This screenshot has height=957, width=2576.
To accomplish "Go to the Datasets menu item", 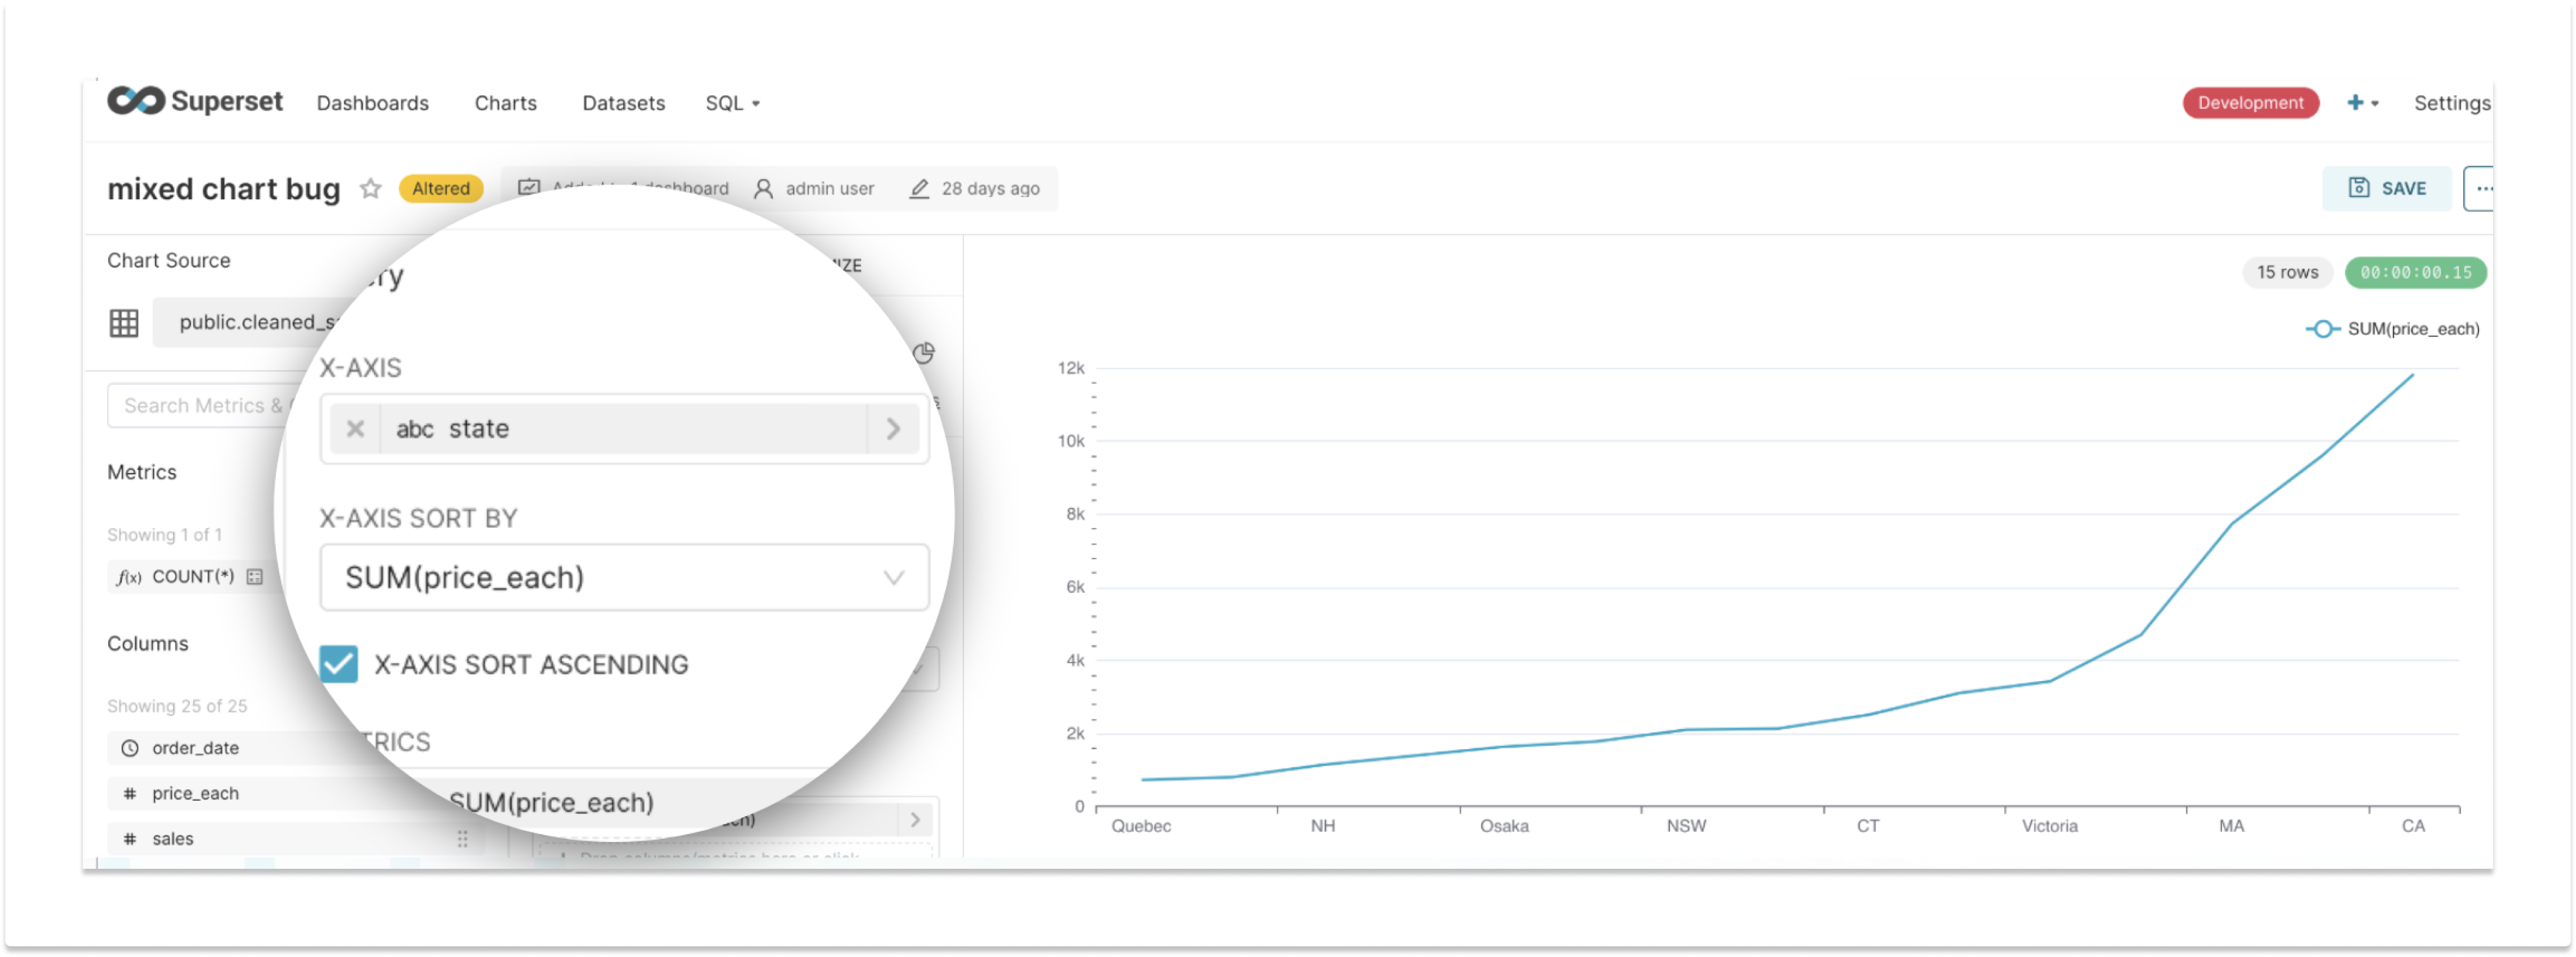I will pos(623,103).
